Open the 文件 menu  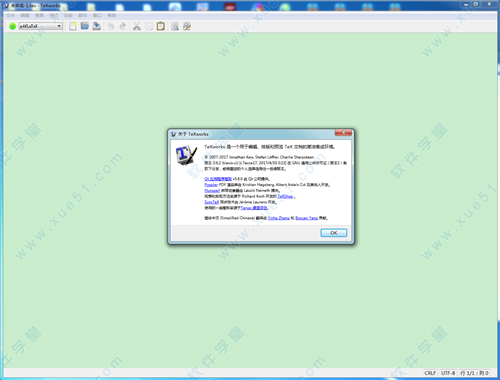pos(10,15)
